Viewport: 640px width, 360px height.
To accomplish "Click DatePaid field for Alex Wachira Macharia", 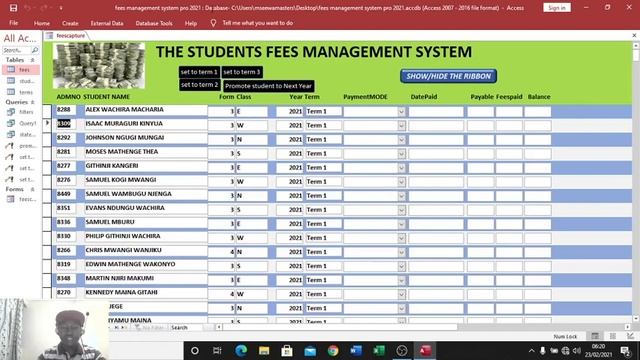I will point(436,111).
